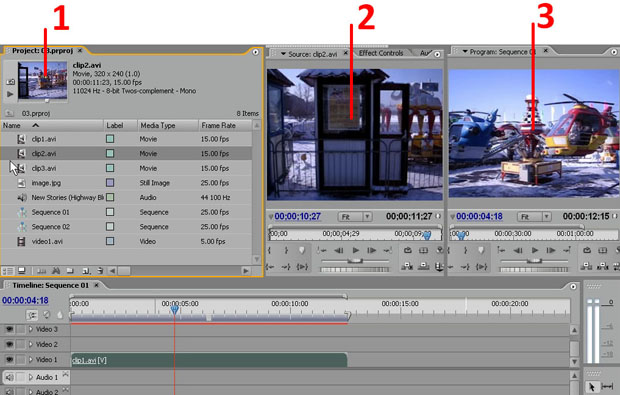Step forward one frame in Program monitor

pyautogui.click(x=551, y=251)
